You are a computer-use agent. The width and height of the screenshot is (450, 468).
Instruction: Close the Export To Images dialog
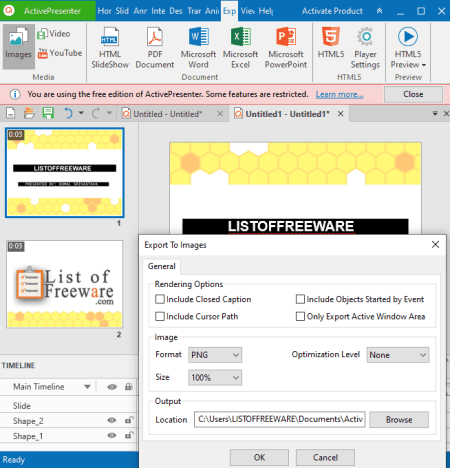(435, 245)
